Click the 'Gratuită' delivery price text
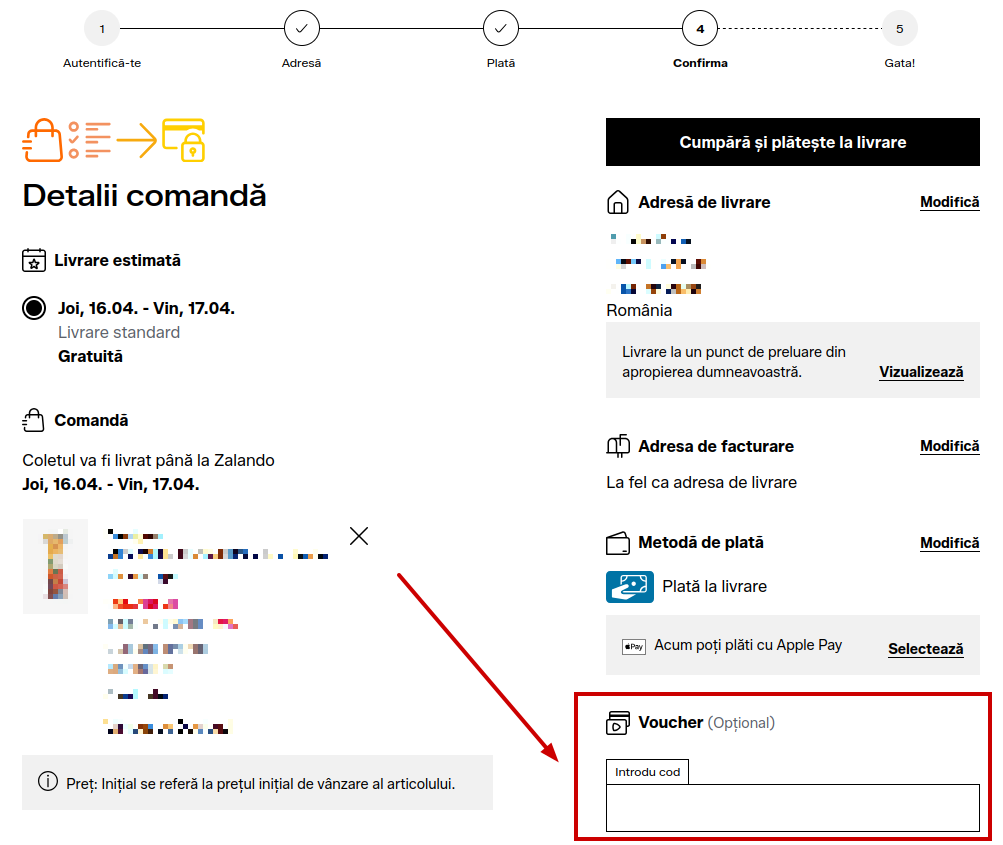Image resolution: width=1003 pixels, height=845 pixels. [90, 356]
